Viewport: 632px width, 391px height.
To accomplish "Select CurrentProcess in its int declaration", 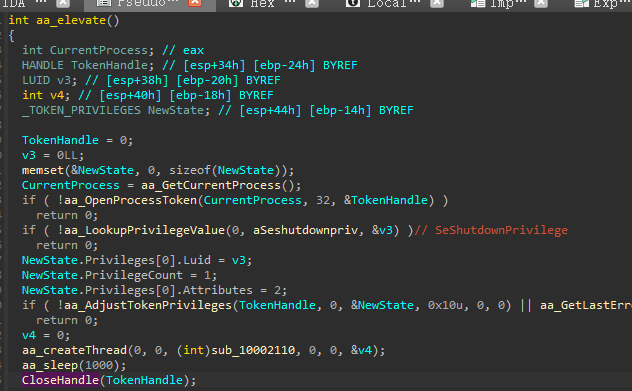I will (99, 50).
